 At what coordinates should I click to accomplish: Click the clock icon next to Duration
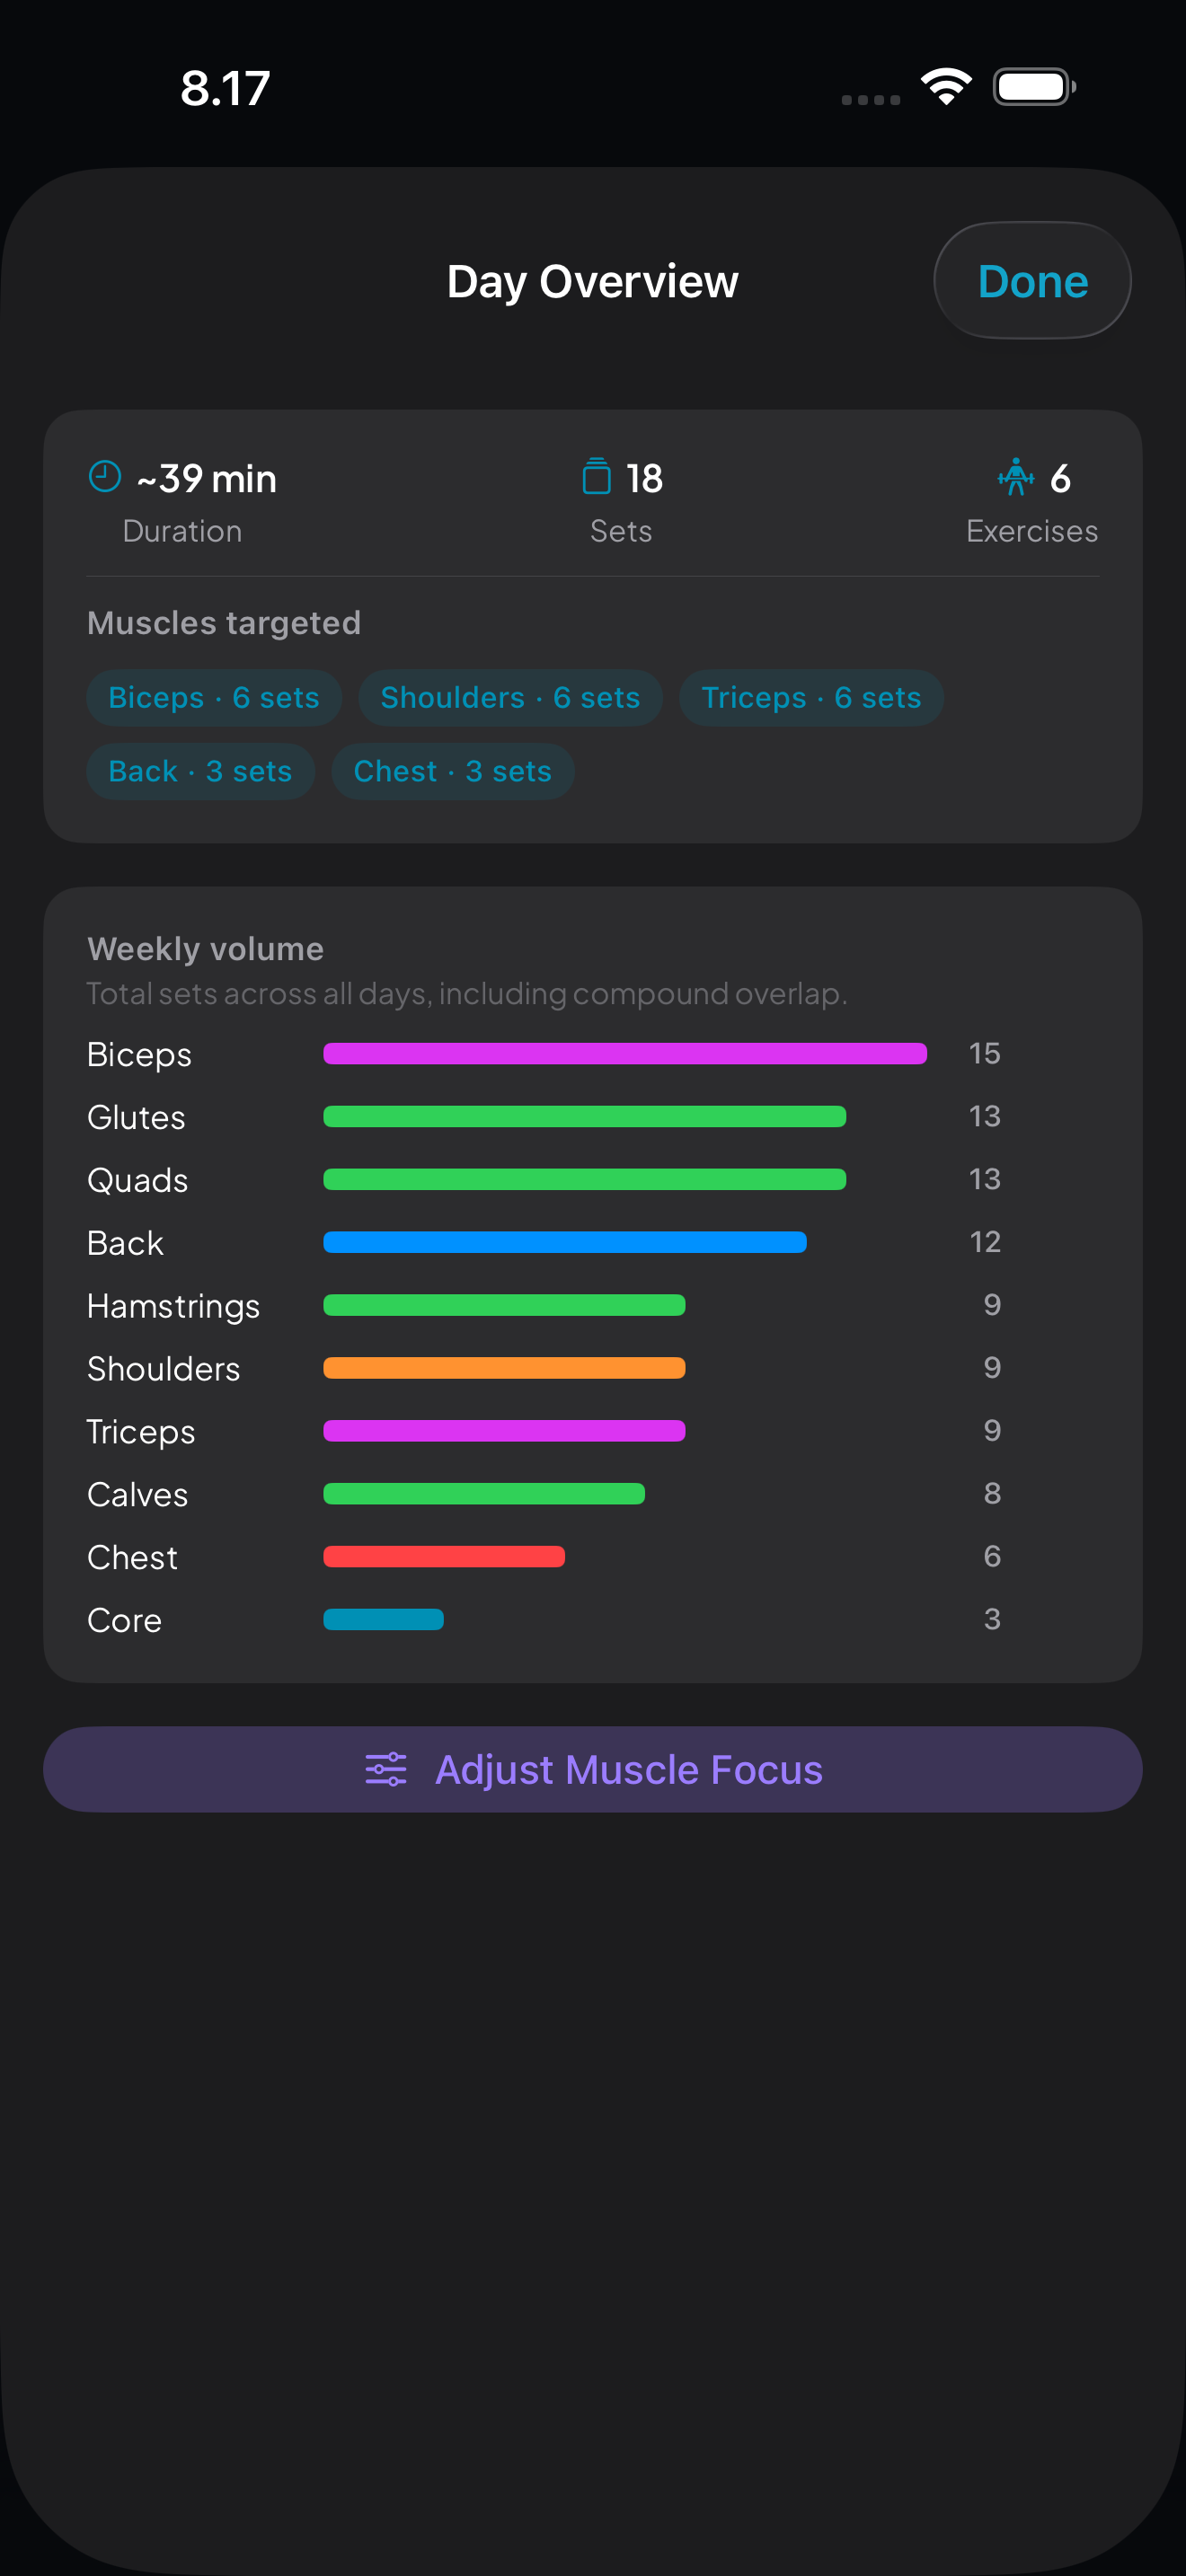pyautogui.click(x=104, y=477)
